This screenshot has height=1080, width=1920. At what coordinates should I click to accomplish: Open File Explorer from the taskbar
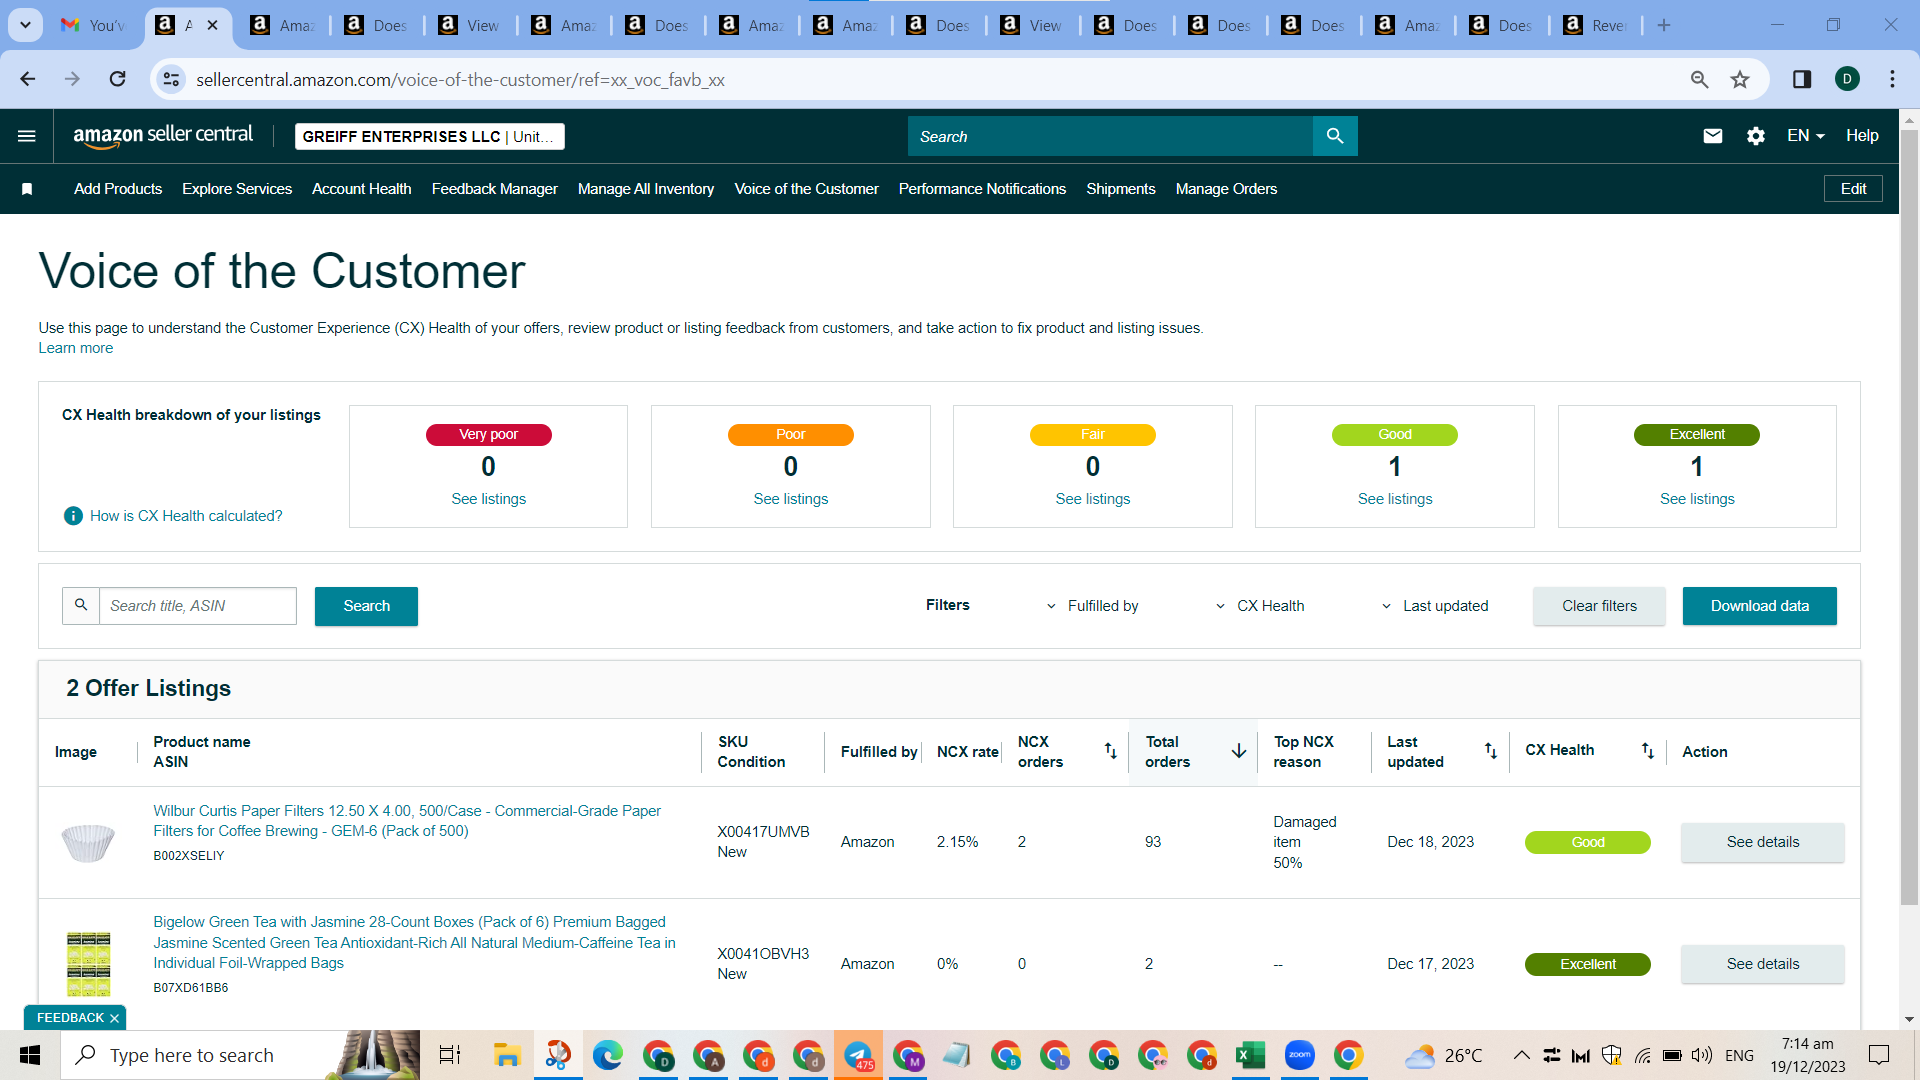507,1055
